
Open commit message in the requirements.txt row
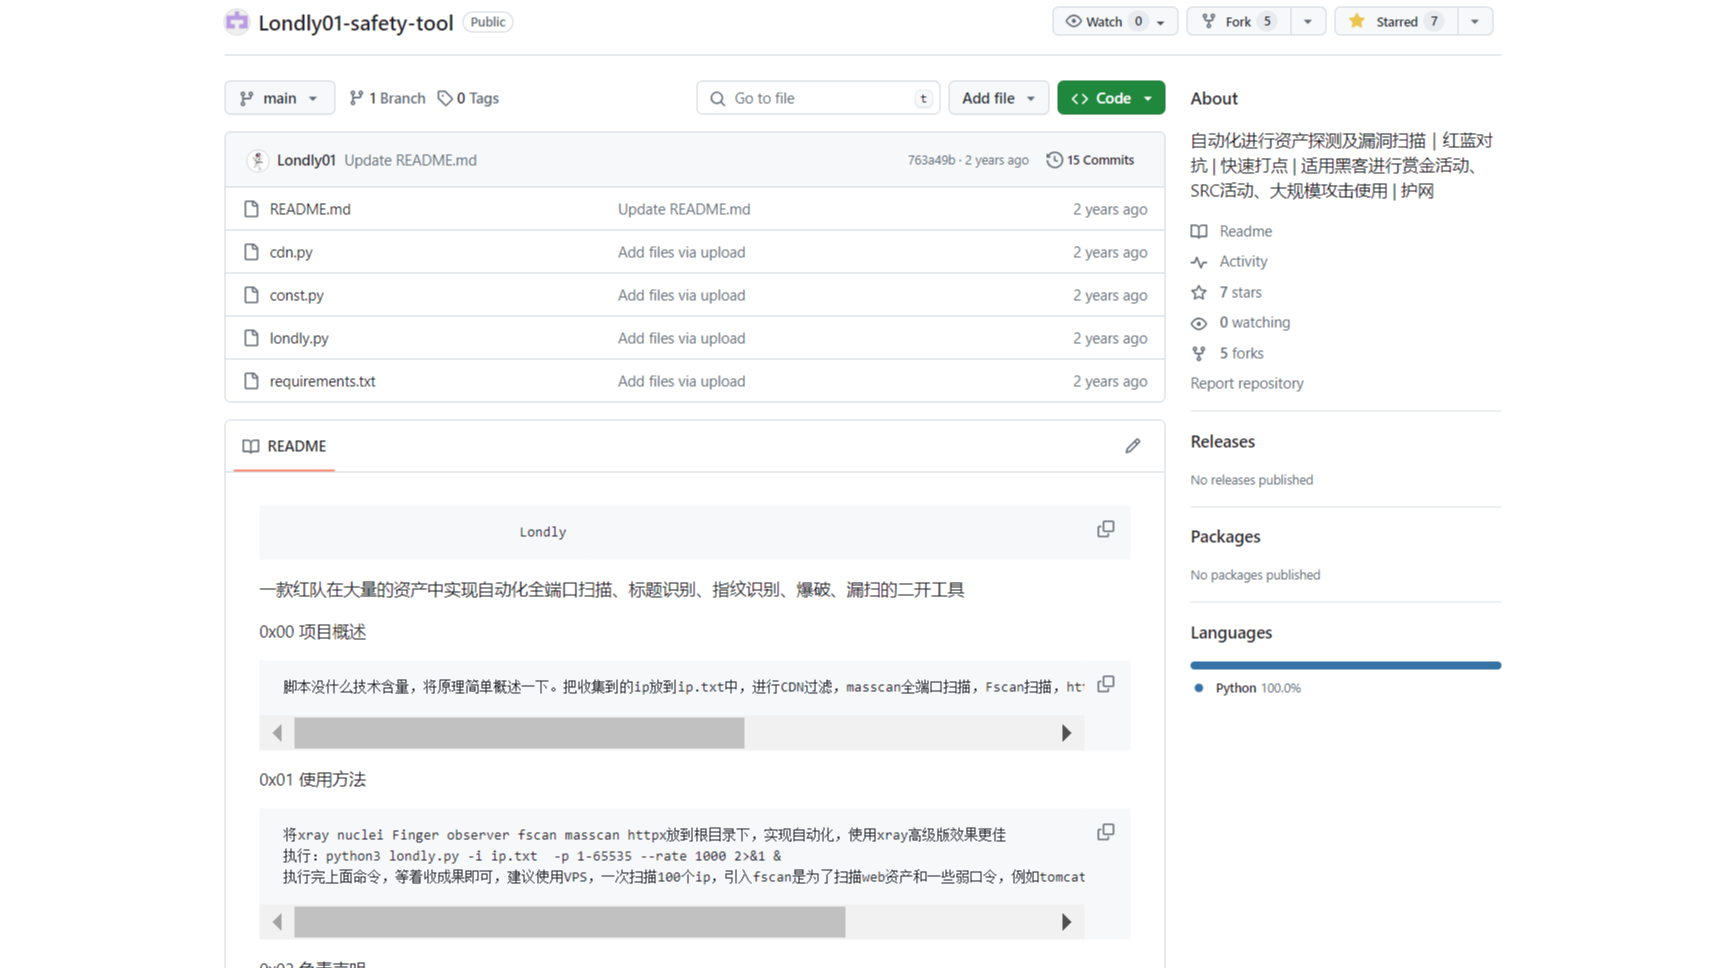coord(681,381)
